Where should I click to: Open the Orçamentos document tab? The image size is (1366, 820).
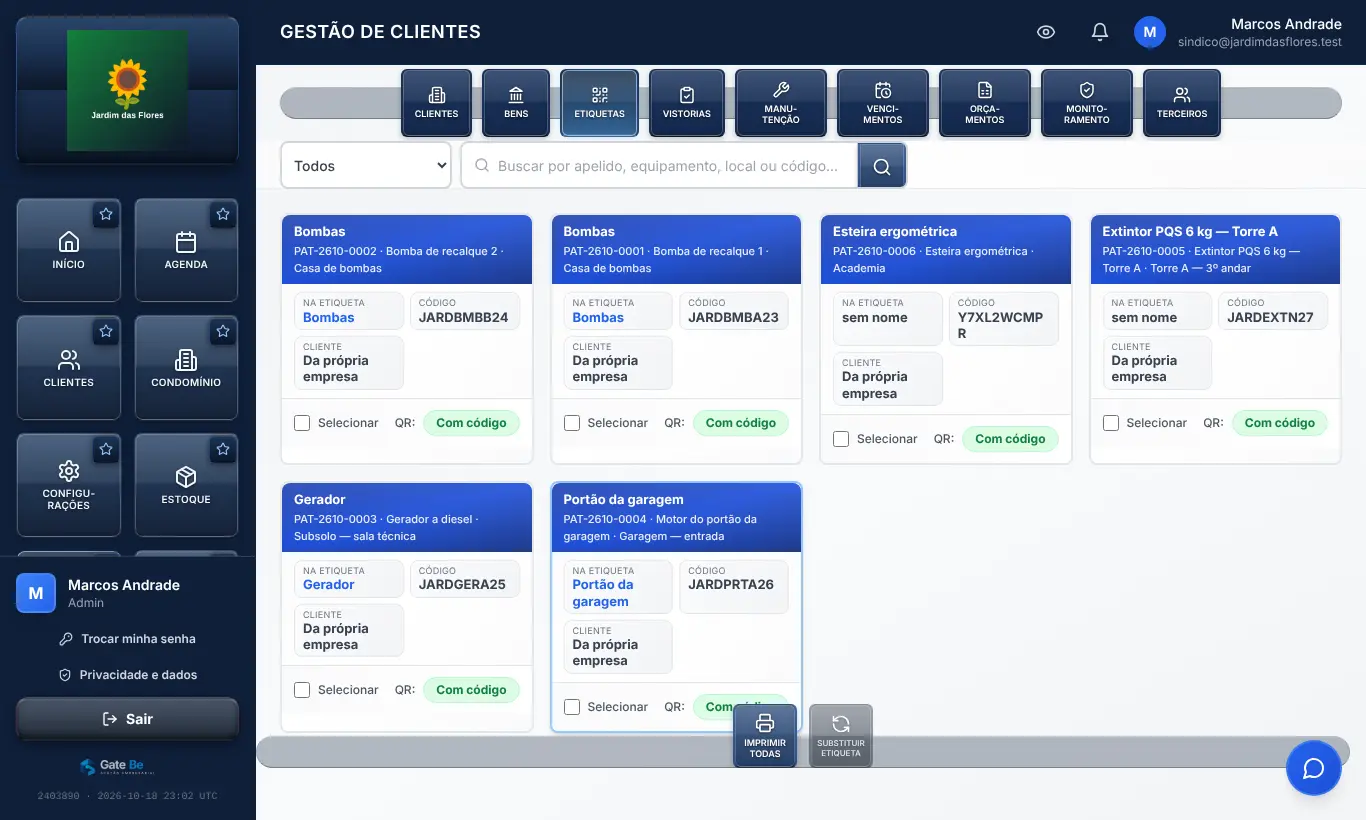click(x=985, y=103)
